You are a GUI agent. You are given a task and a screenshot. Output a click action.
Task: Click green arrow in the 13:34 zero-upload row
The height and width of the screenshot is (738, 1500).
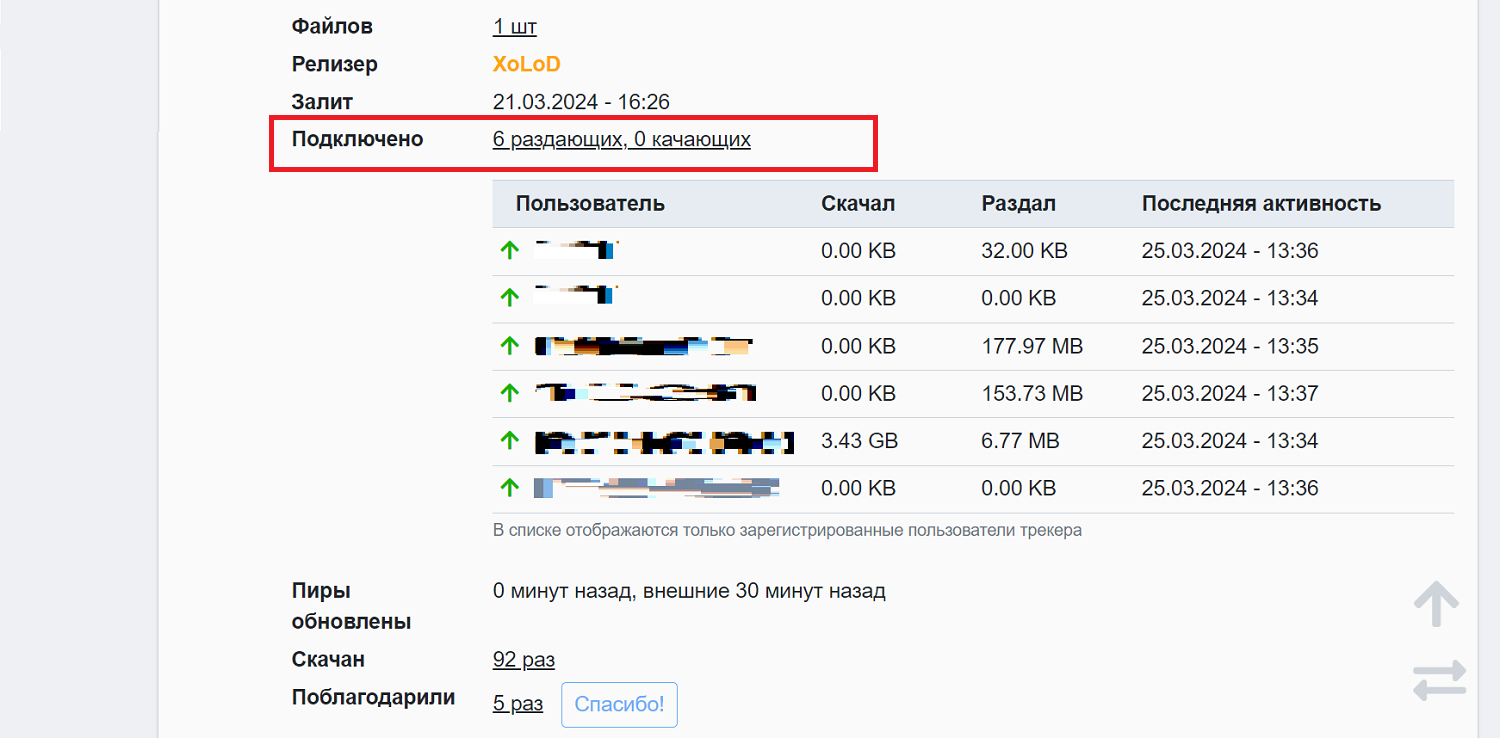point(510,298)
